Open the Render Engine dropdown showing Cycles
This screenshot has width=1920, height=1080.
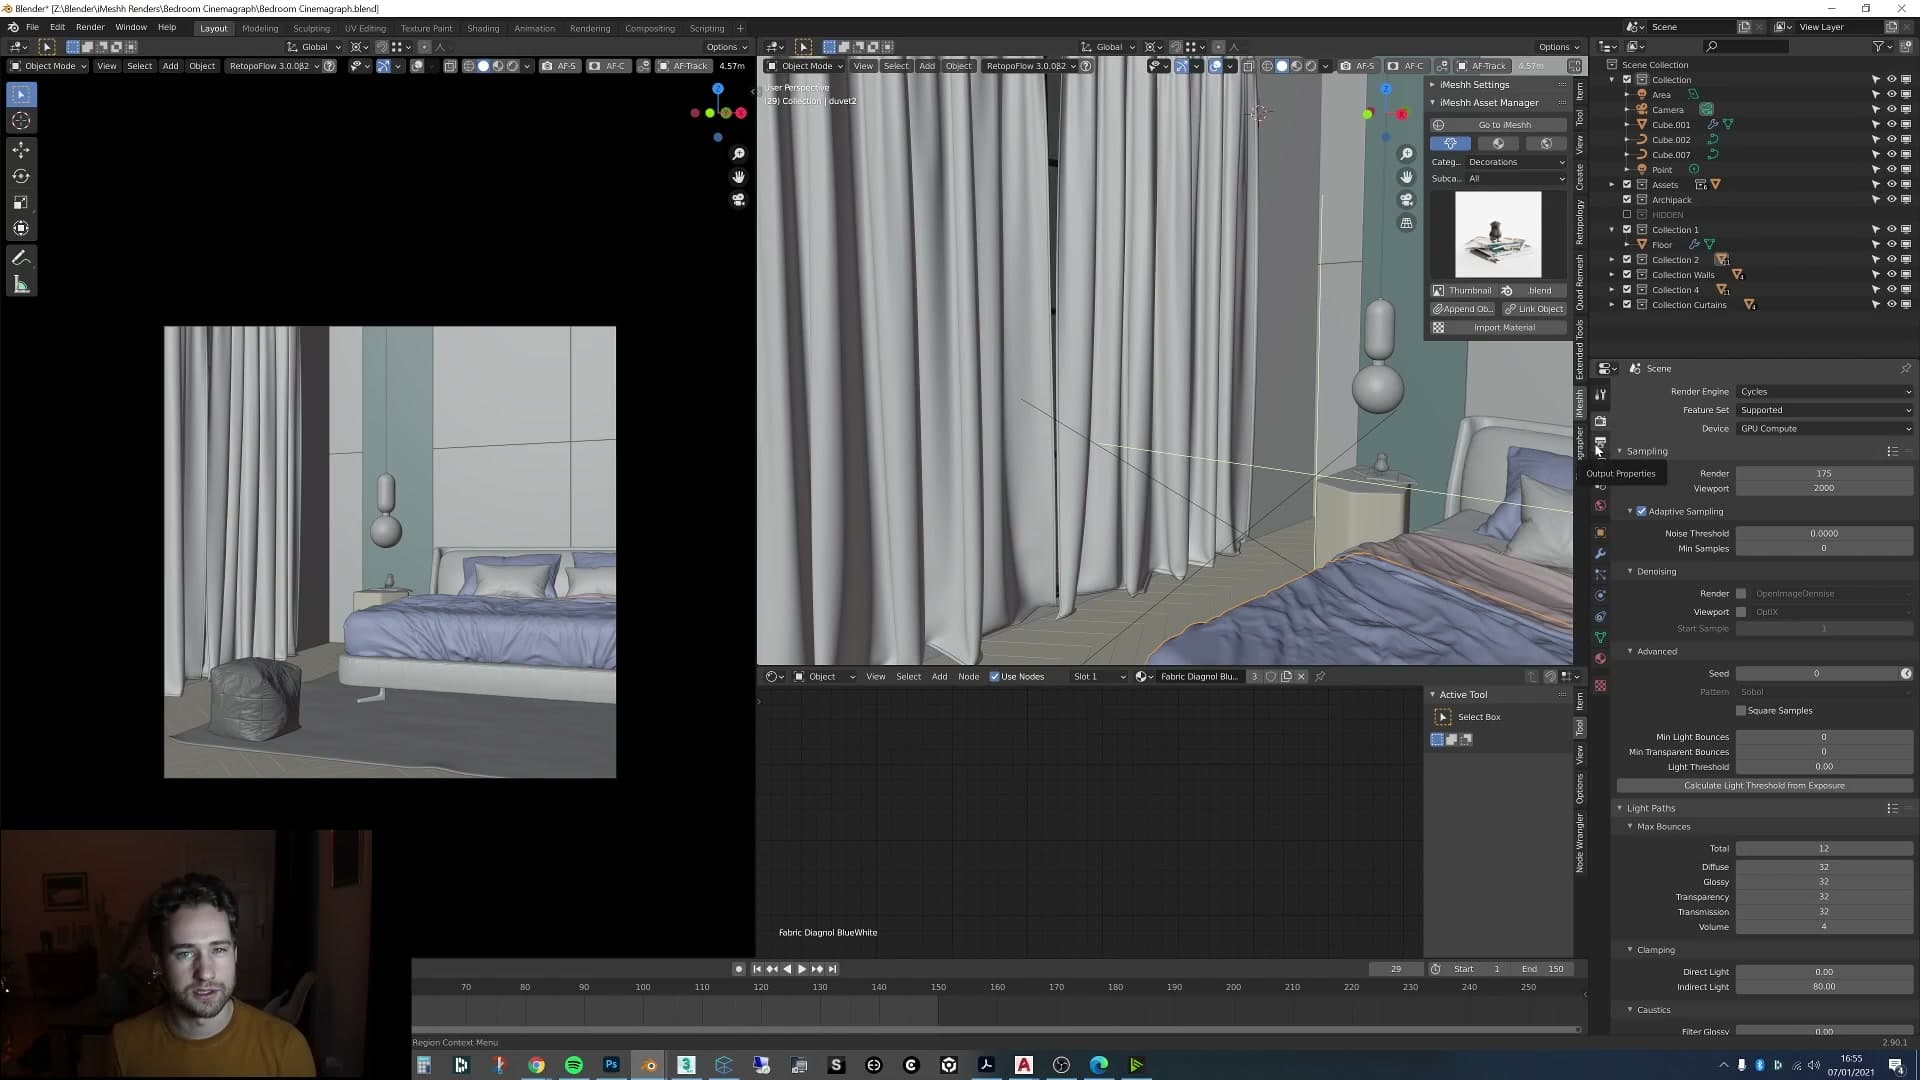tap(1825, 392)
